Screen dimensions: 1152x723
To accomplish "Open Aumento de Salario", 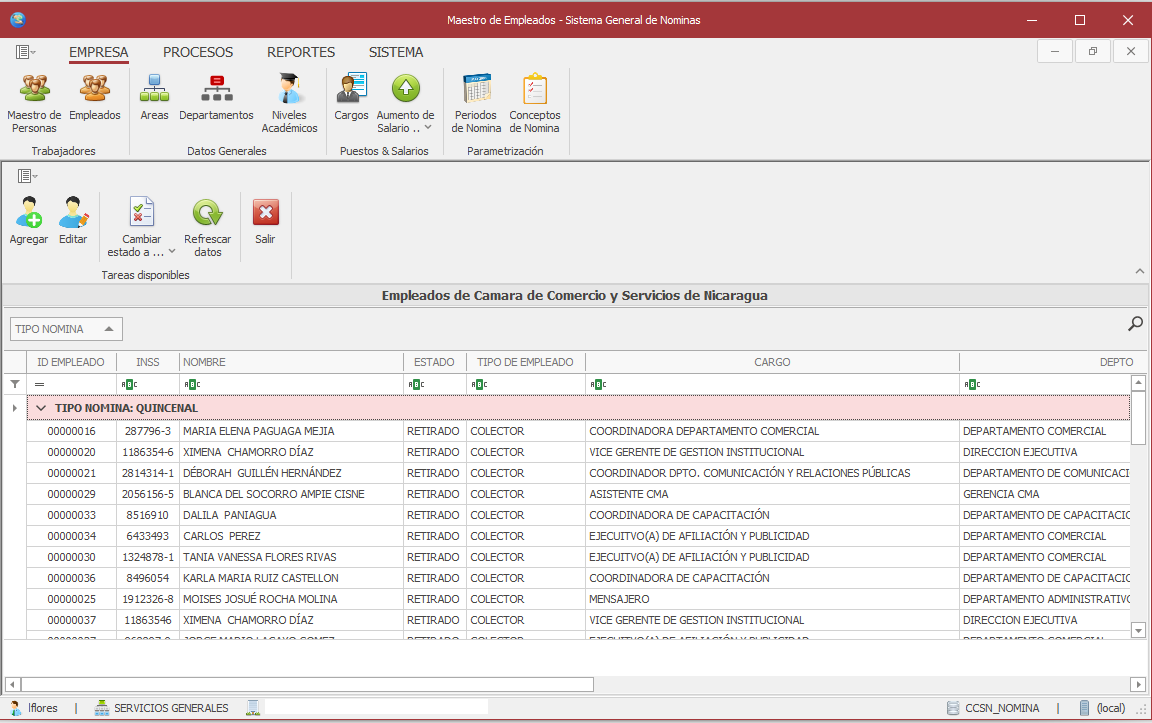I will point(406,103).
